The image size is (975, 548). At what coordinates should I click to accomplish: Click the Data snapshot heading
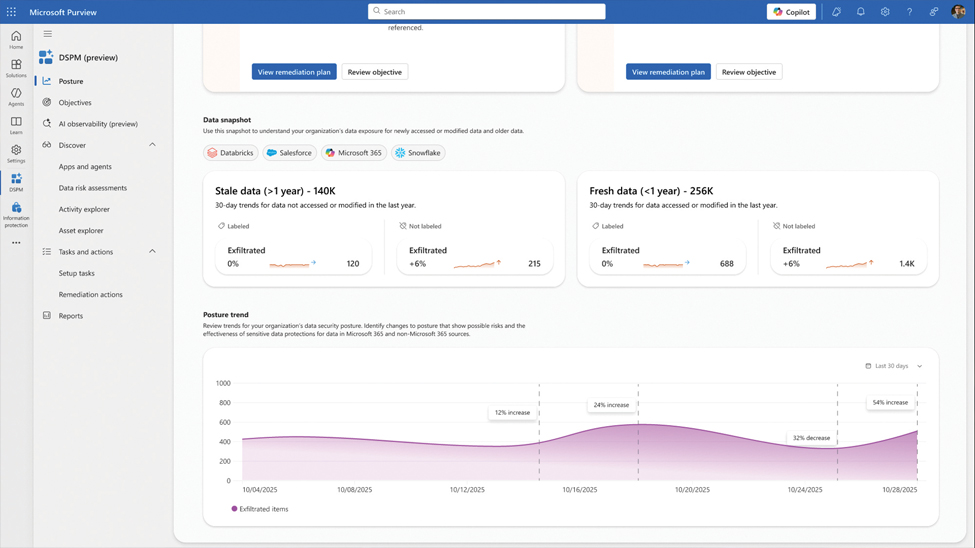pyautogui.click(x=227, y=120)
